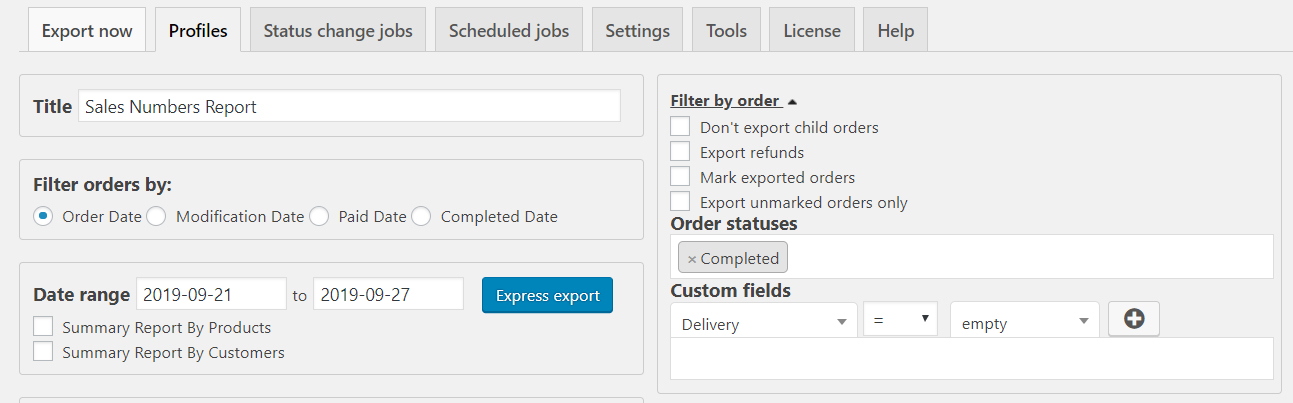This screenshot has height=403, width=1293.
Task: Open the Delivery custom field dropdown
Action: point(763,323)
